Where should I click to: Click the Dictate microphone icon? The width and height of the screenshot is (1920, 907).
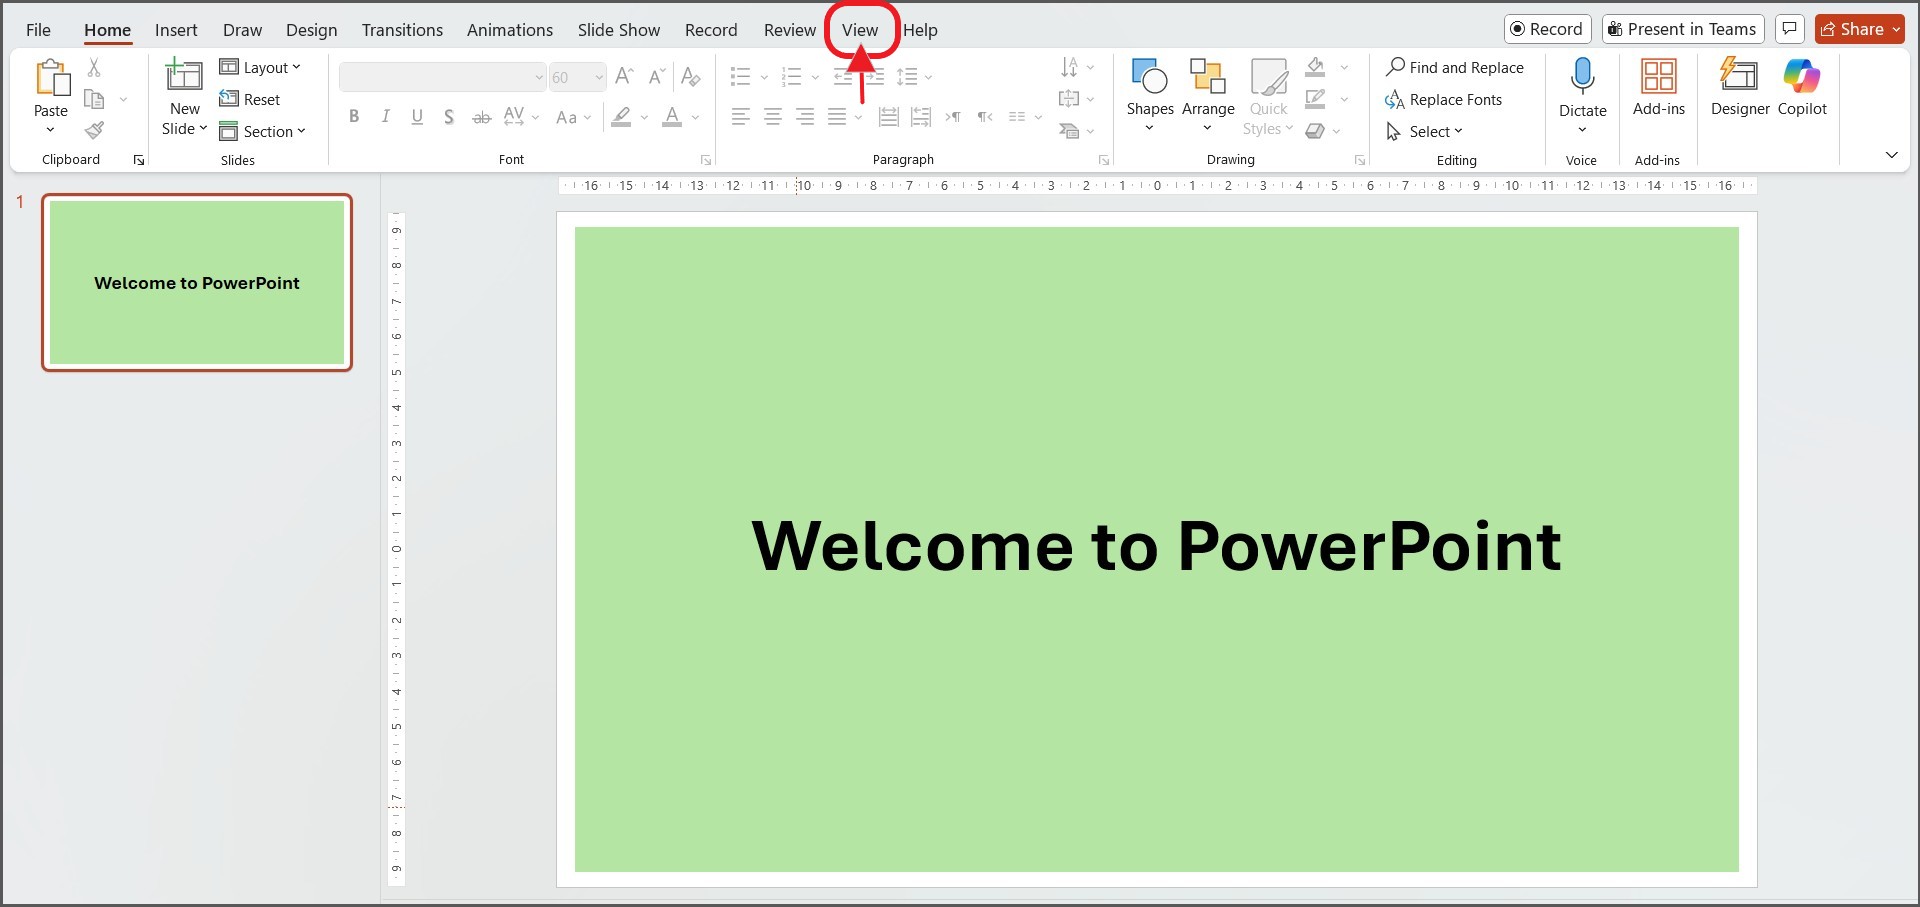point(1582,78)
